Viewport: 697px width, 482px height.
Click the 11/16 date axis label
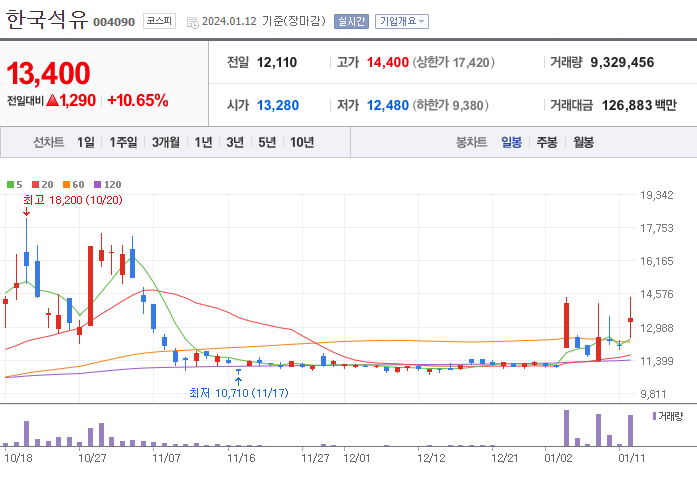(x=241, y=458)
